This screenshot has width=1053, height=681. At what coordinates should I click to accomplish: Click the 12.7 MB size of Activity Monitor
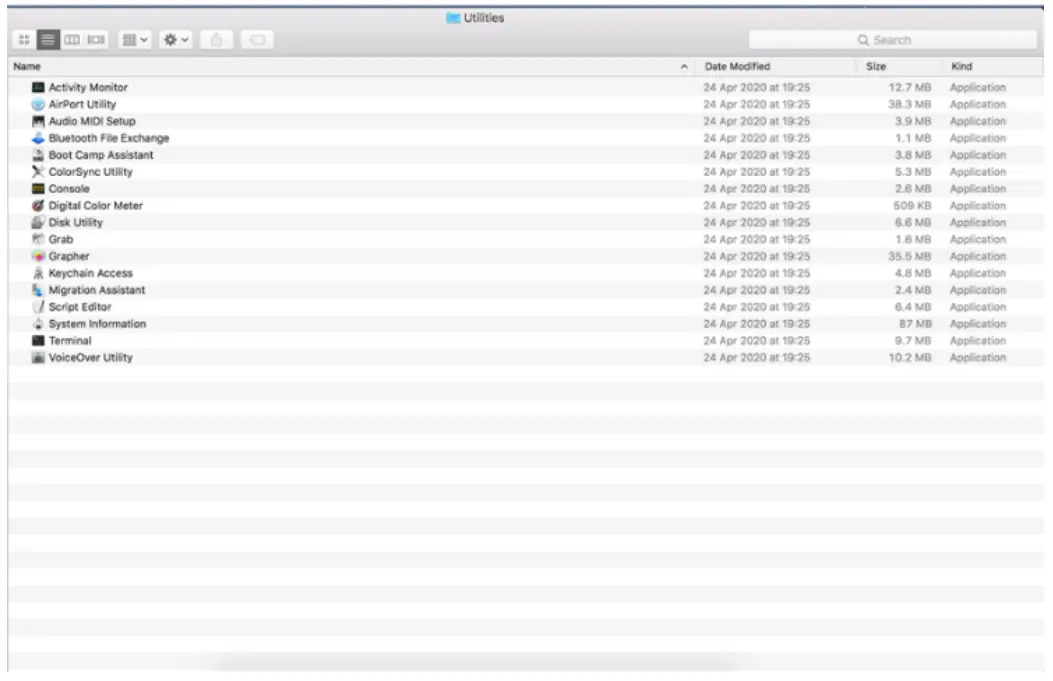coord(910,87)
